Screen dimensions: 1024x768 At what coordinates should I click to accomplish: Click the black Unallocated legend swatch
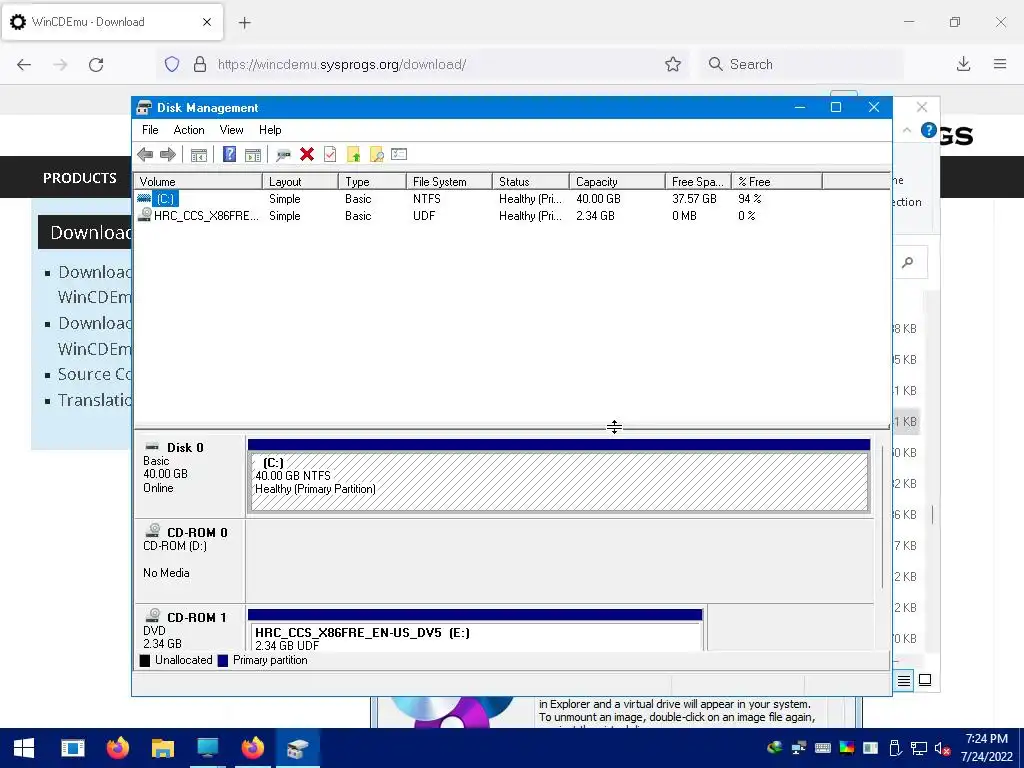tap(145, 660)
